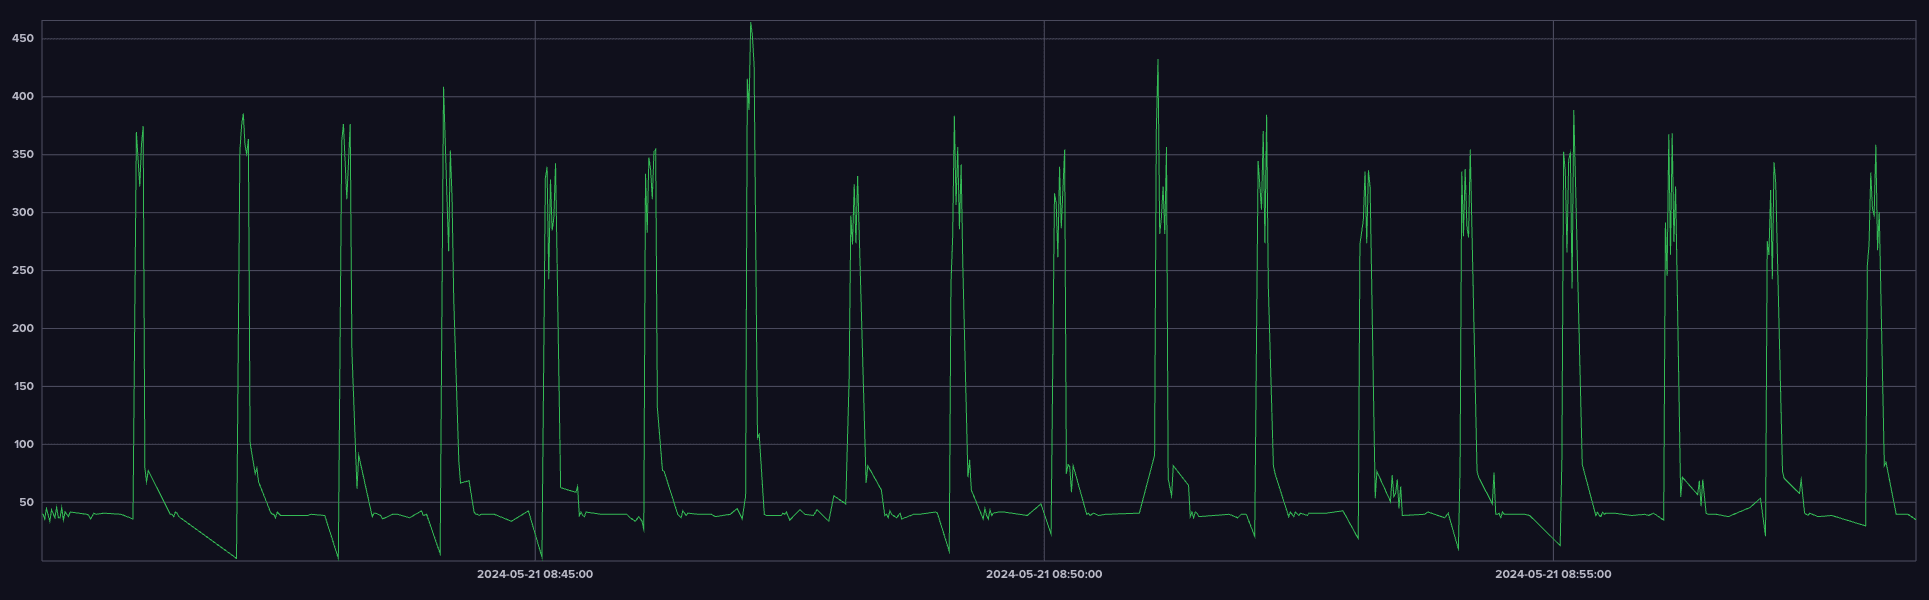Click the 400 y-axis label
1929x600 pixels.
[x=23, y=97]
